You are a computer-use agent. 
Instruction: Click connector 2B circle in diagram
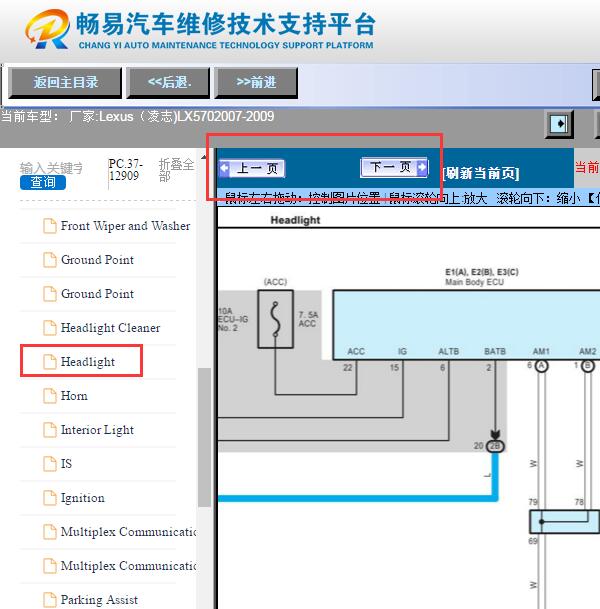(x=495, y=446)
